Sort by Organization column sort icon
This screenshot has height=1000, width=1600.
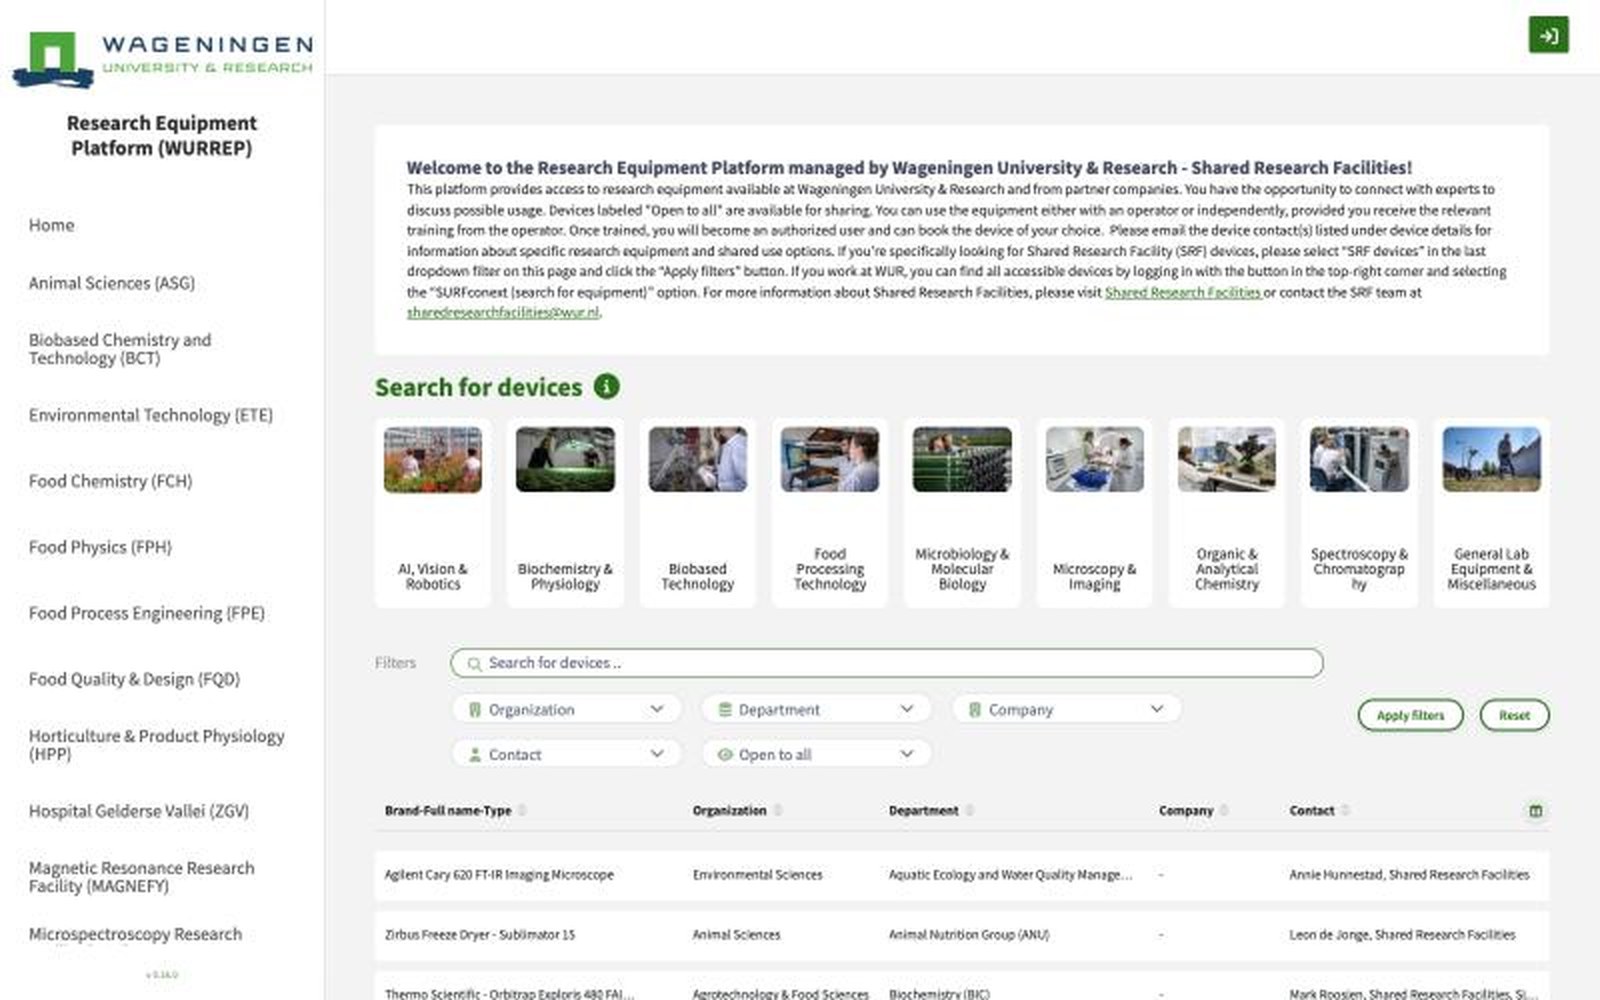(778, 811)
